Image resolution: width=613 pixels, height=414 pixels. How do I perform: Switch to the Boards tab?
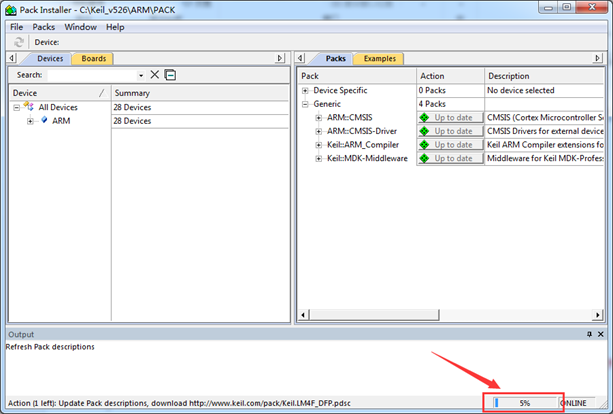tap(93, 59)
